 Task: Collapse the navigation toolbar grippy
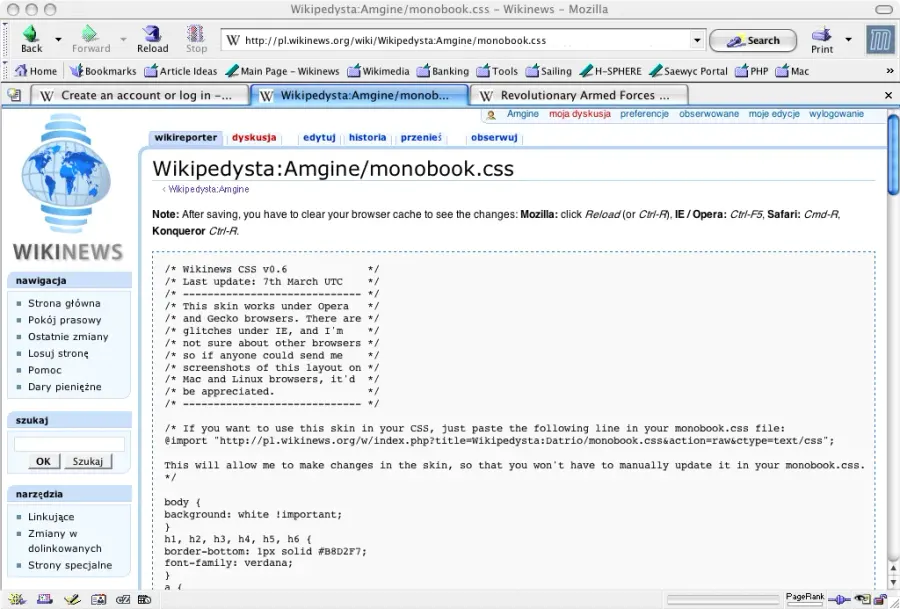tap(5, 40)
